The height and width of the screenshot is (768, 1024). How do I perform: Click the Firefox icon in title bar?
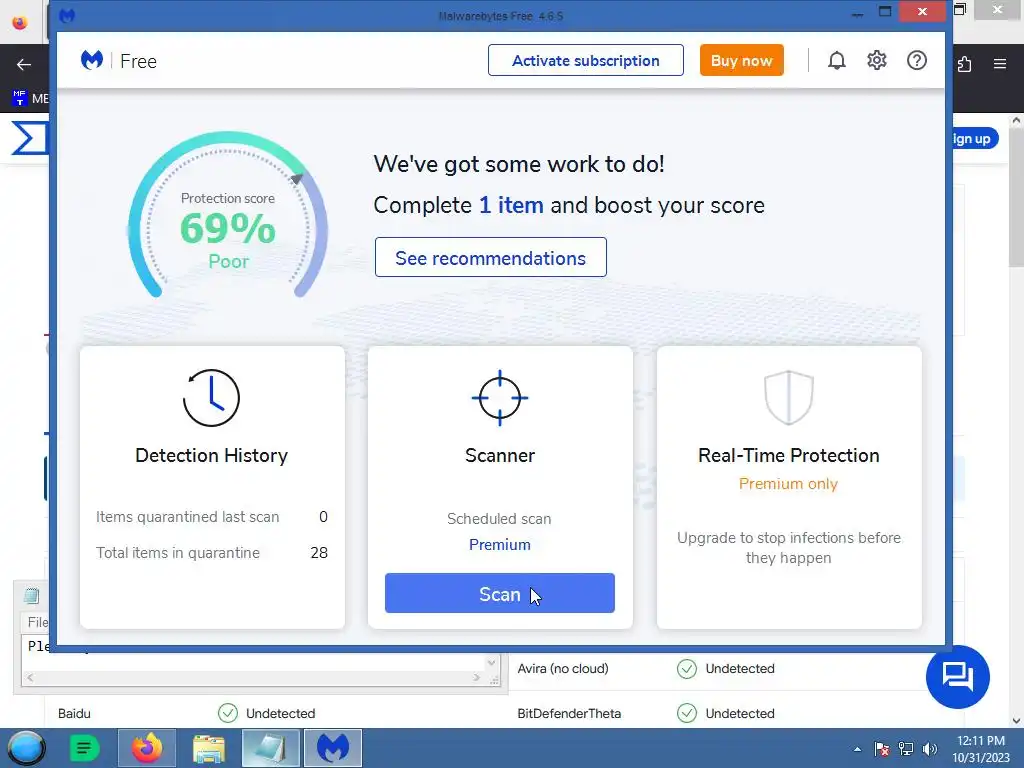[20, 23]
